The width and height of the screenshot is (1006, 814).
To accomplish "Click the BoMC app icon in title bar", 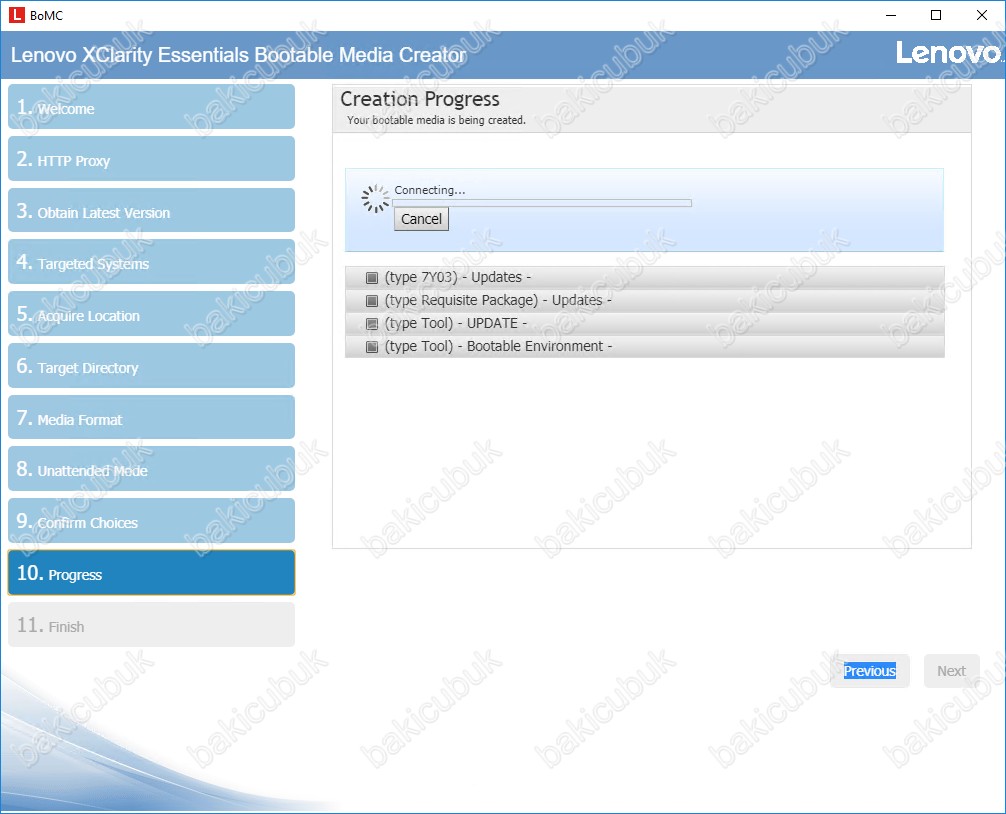I will 17,15.
